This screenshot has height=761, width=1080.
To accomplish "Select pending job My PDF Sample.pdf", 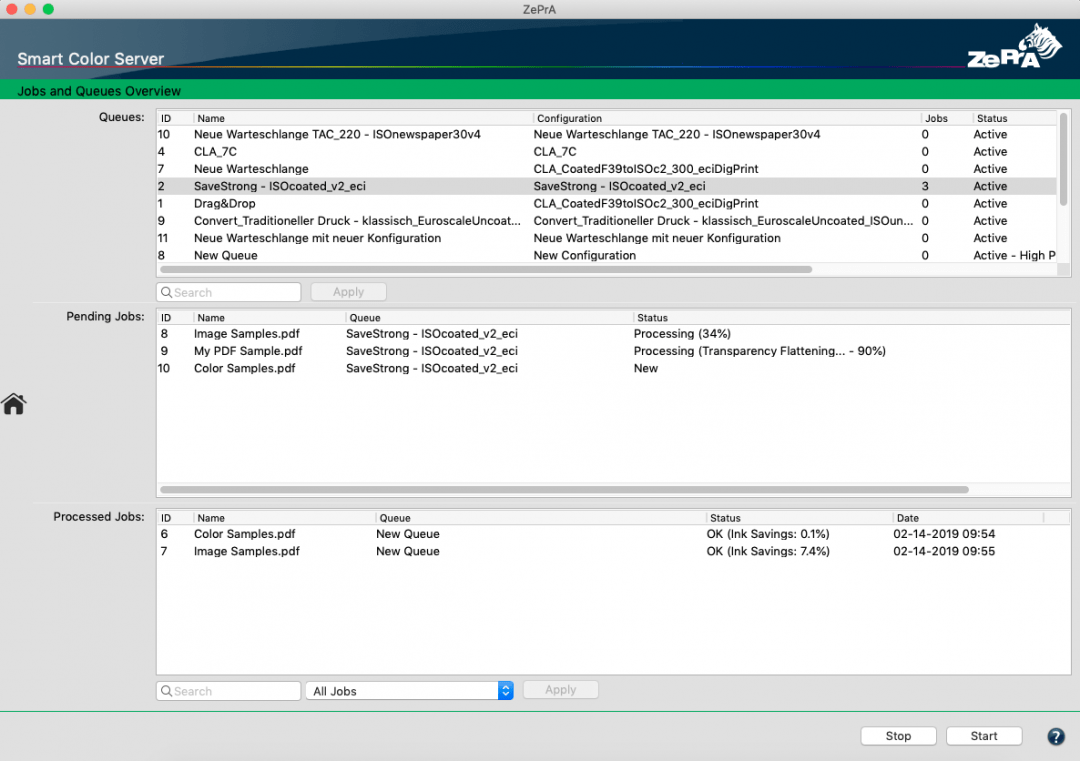I will pos(248,351).
